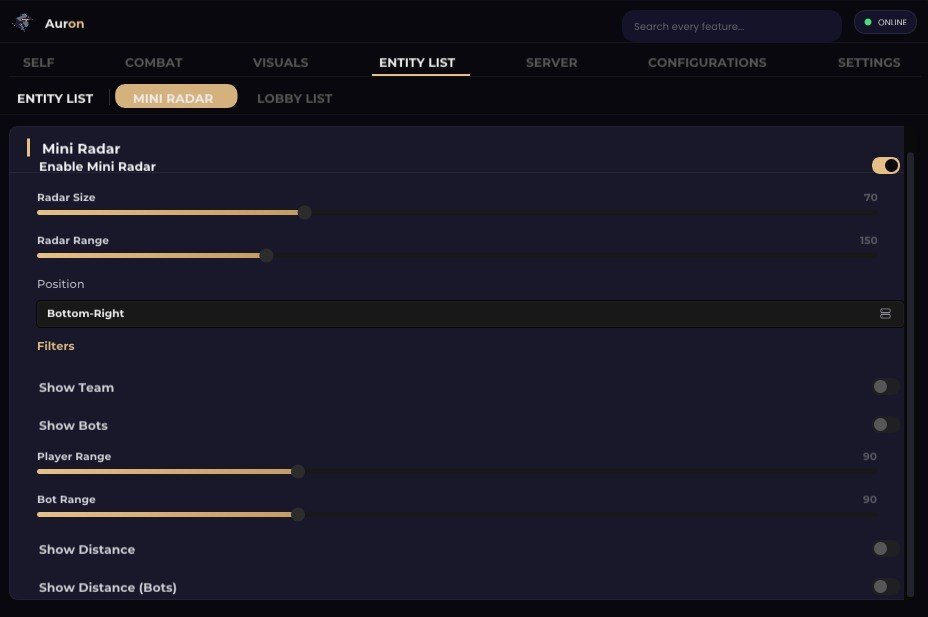Click the Position dropdown arrows icon
Viewport: 928px width, 617px height.
click(885, 314)
